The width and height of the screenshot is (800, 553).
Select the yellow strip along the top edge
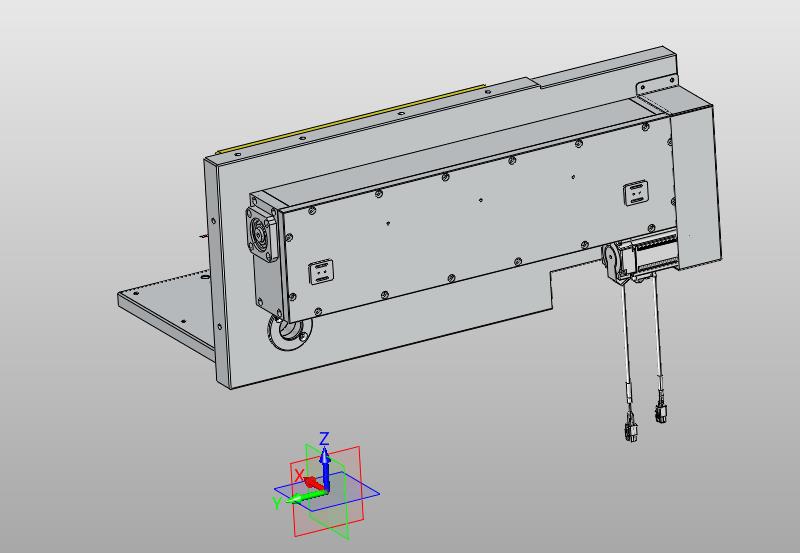(349, 118)
